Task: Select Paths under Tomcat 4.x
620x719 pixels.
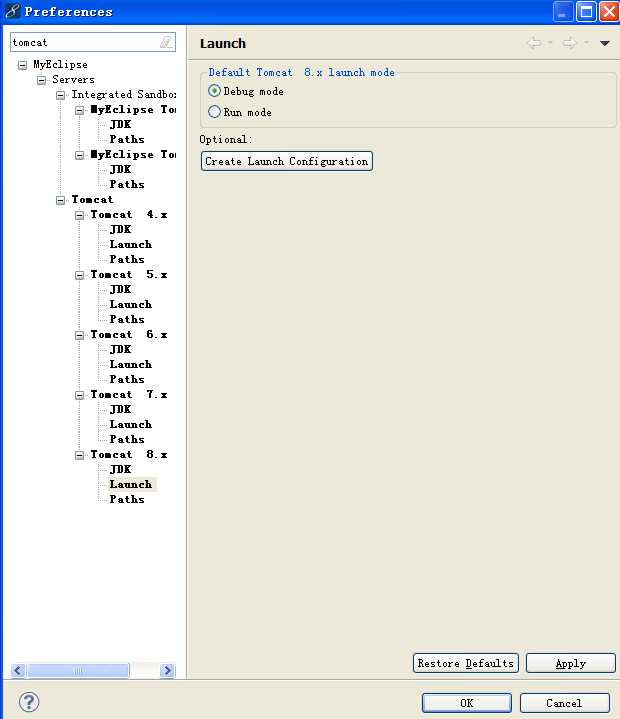Action: pyautogui.click(x=127, y=259)
